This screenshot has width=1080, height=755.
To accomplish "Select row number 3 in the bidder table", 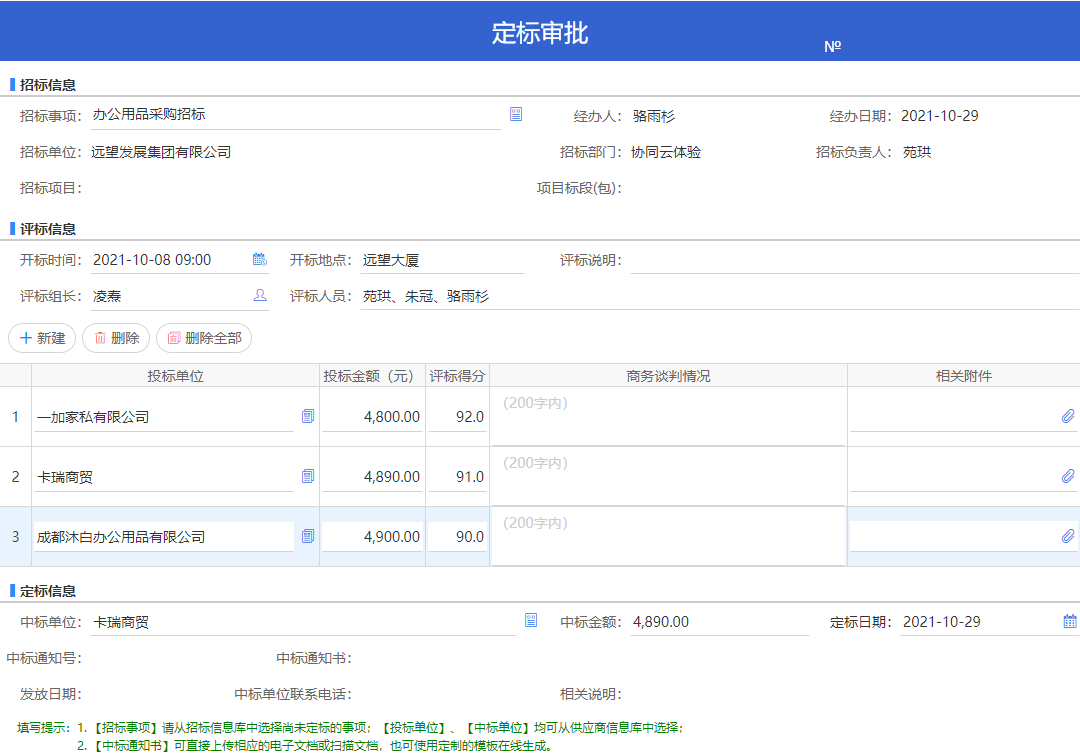I will (x=15, y=537).
